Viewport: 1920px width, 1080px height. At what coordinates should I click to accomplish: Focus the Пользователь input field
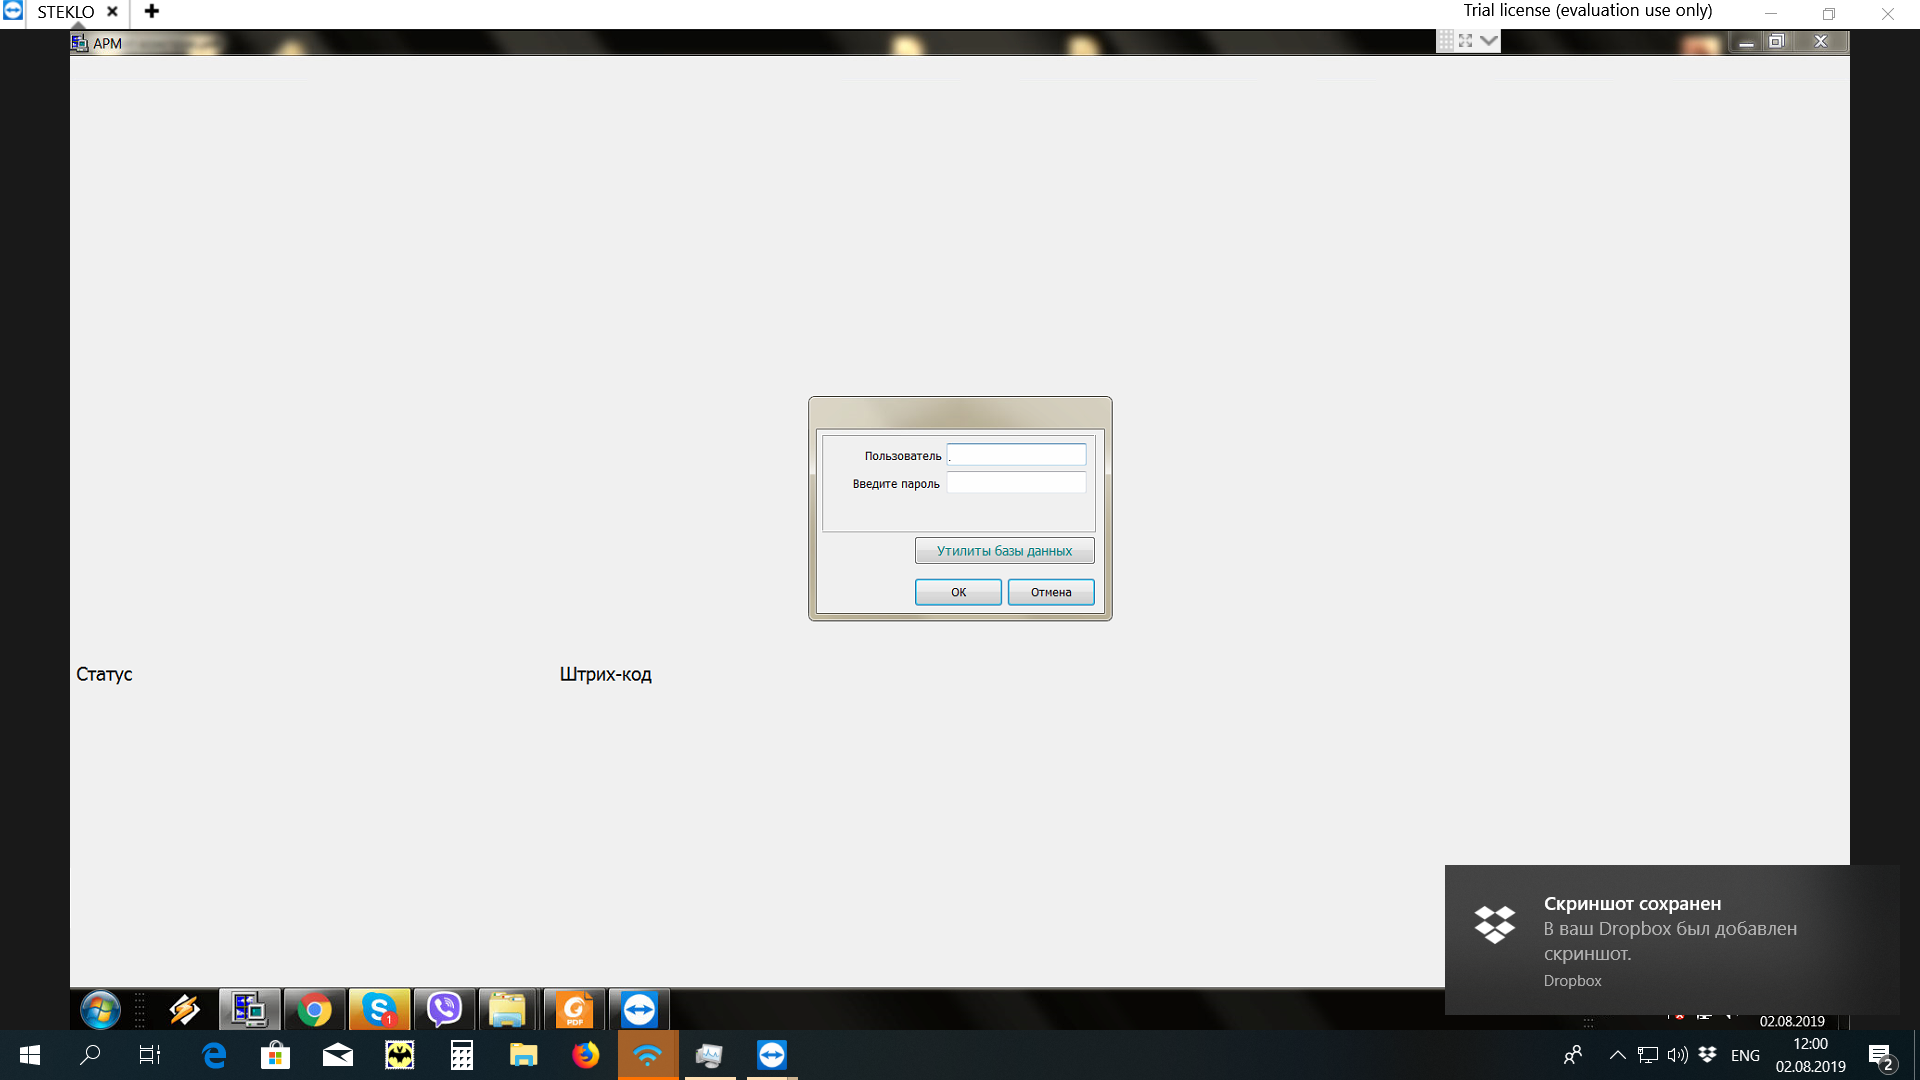point(1016,455)
